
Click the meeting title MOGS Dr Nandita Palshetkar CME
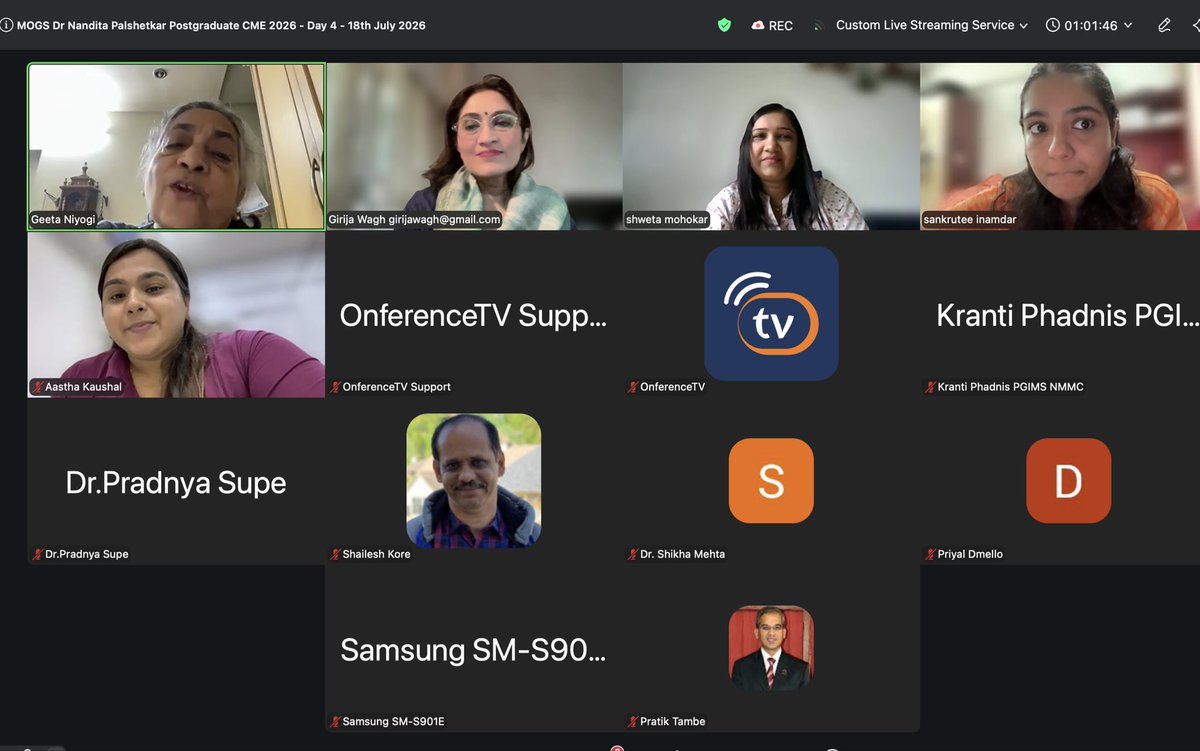(x=221, y=26)
